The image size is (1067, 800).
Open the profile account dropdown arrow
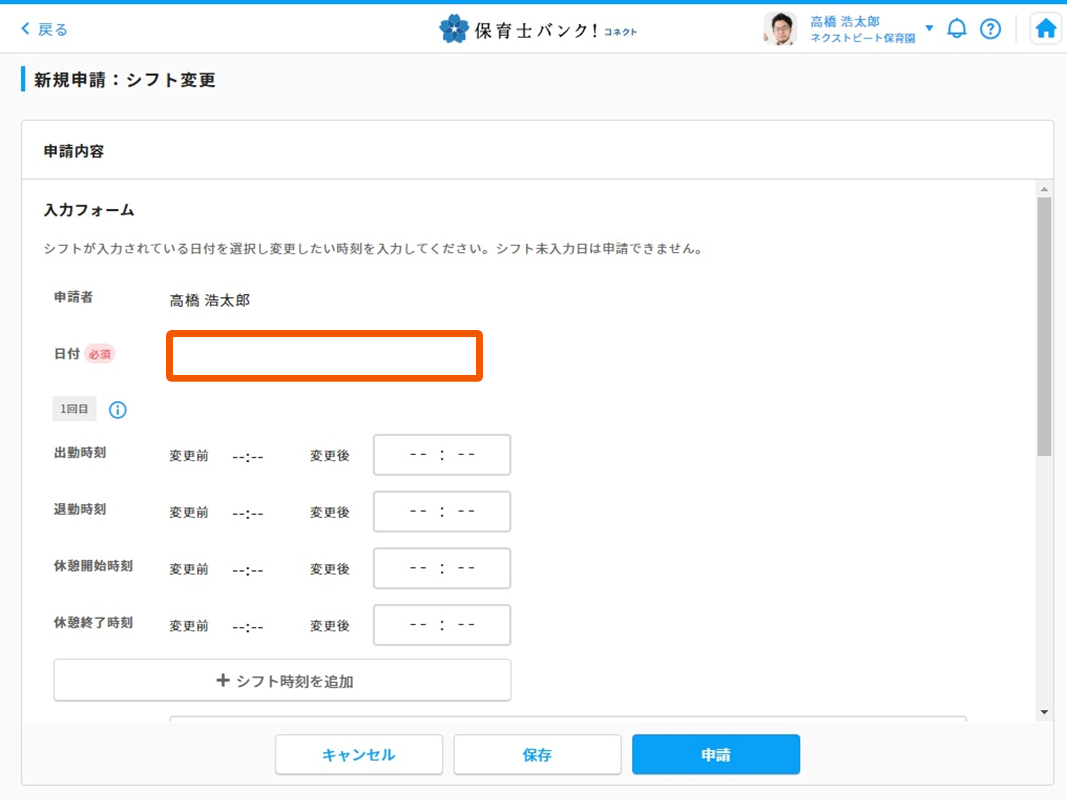[930, 28]
